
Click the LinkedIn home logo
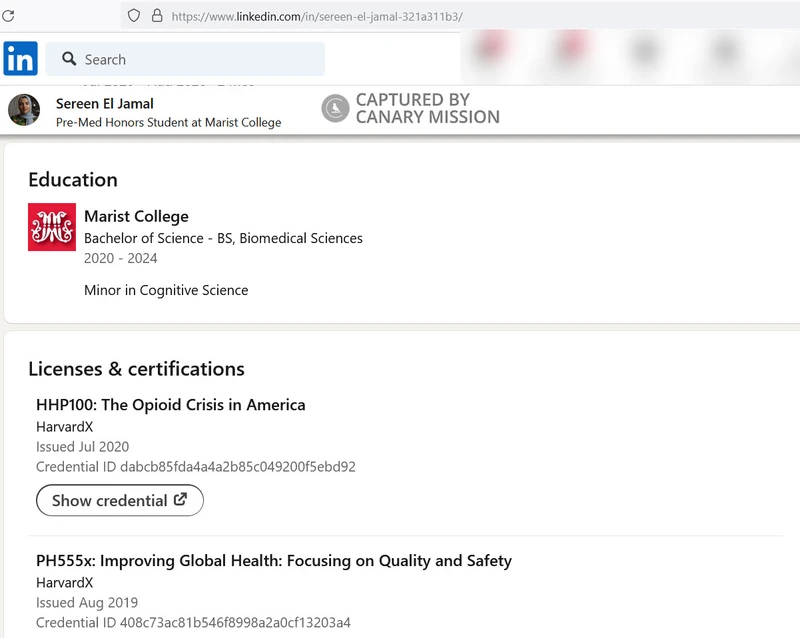pyautogui.click(x=20, y=59)
